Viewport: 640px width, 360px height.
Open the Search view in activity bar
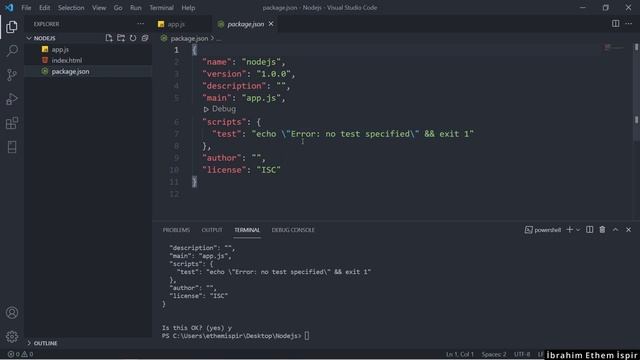click(x=12, y=51)
